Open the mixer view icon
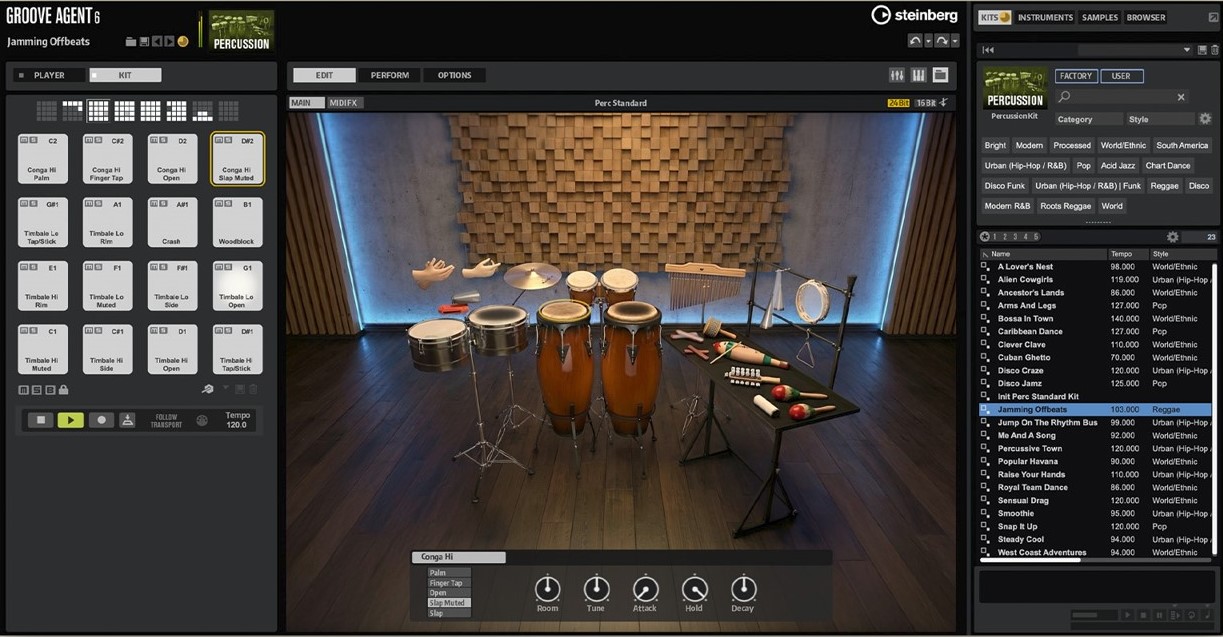This screenshot has height=637, width=1223. 897,75
